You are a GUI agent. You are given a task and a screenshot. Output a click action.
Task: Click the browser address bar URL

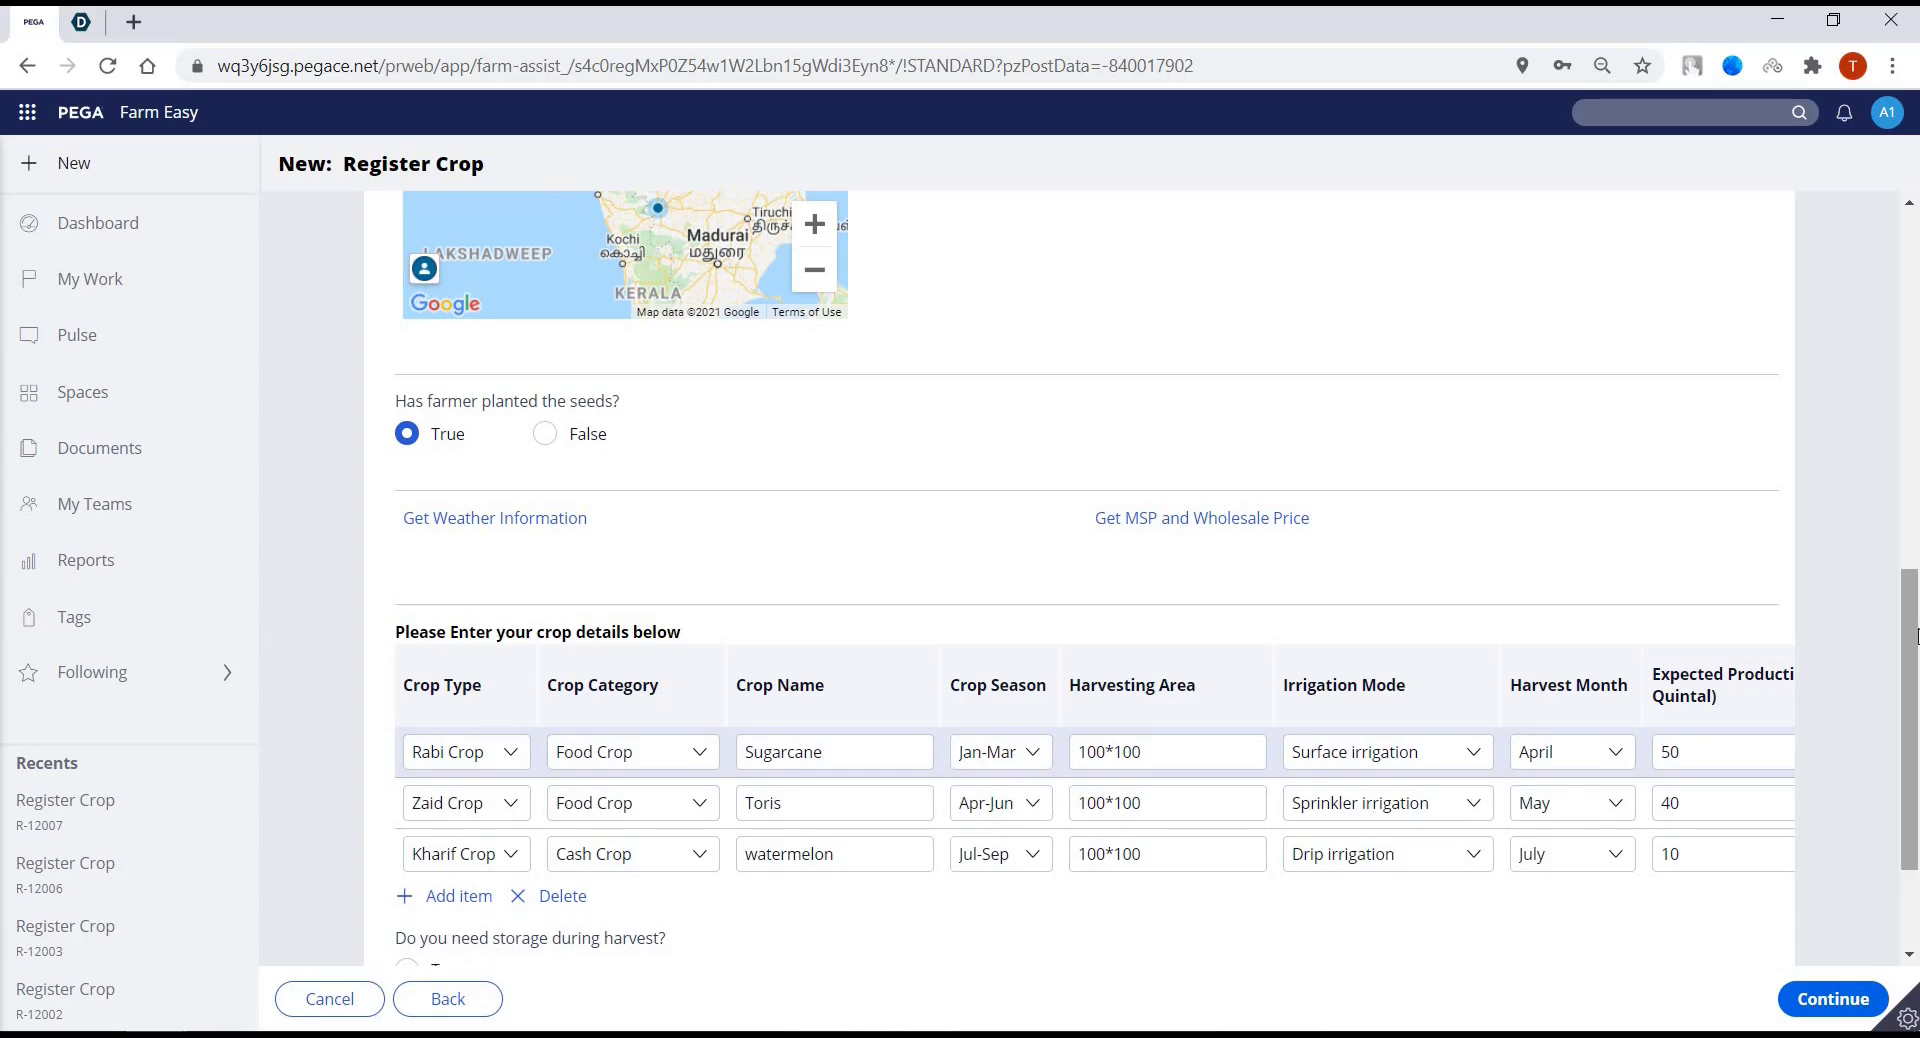705,66
